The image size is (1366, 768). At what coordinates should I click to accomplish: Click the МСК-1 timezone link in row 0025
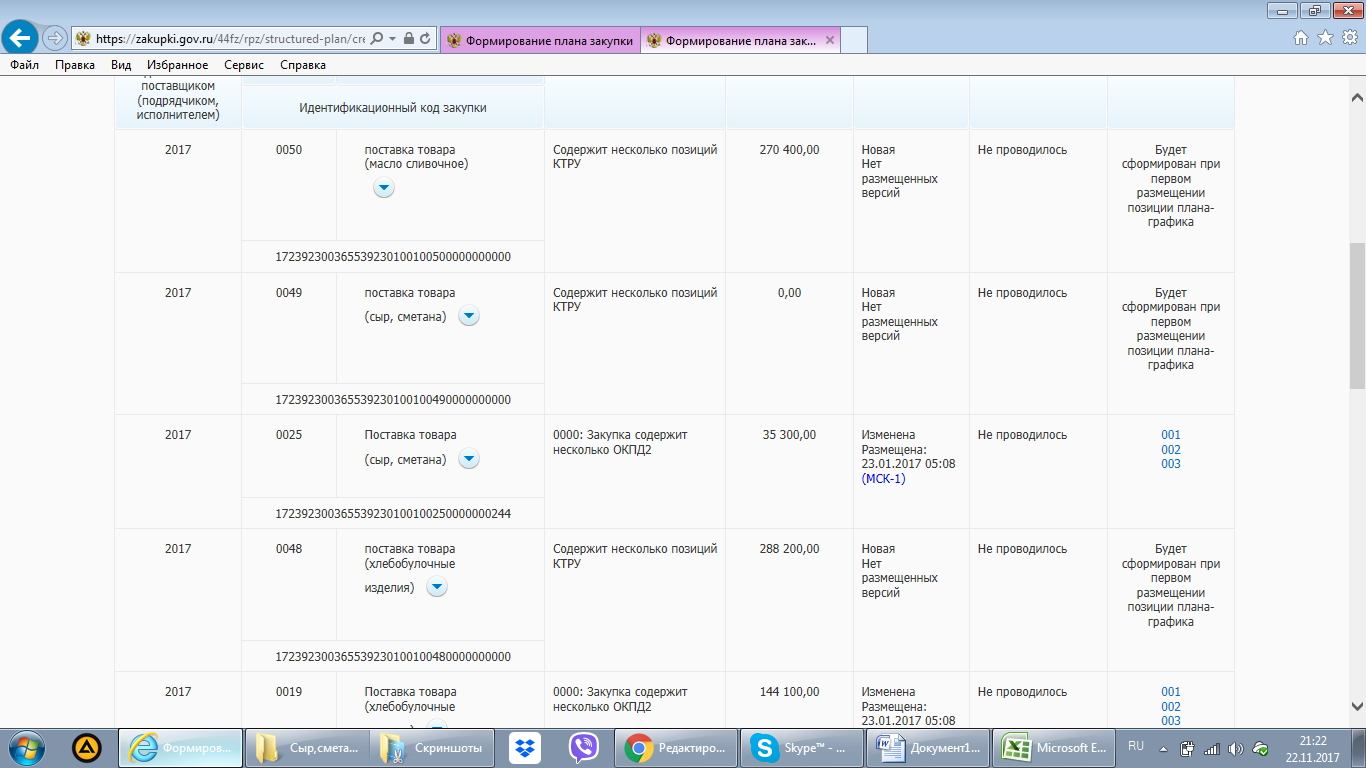click(883, 479)
